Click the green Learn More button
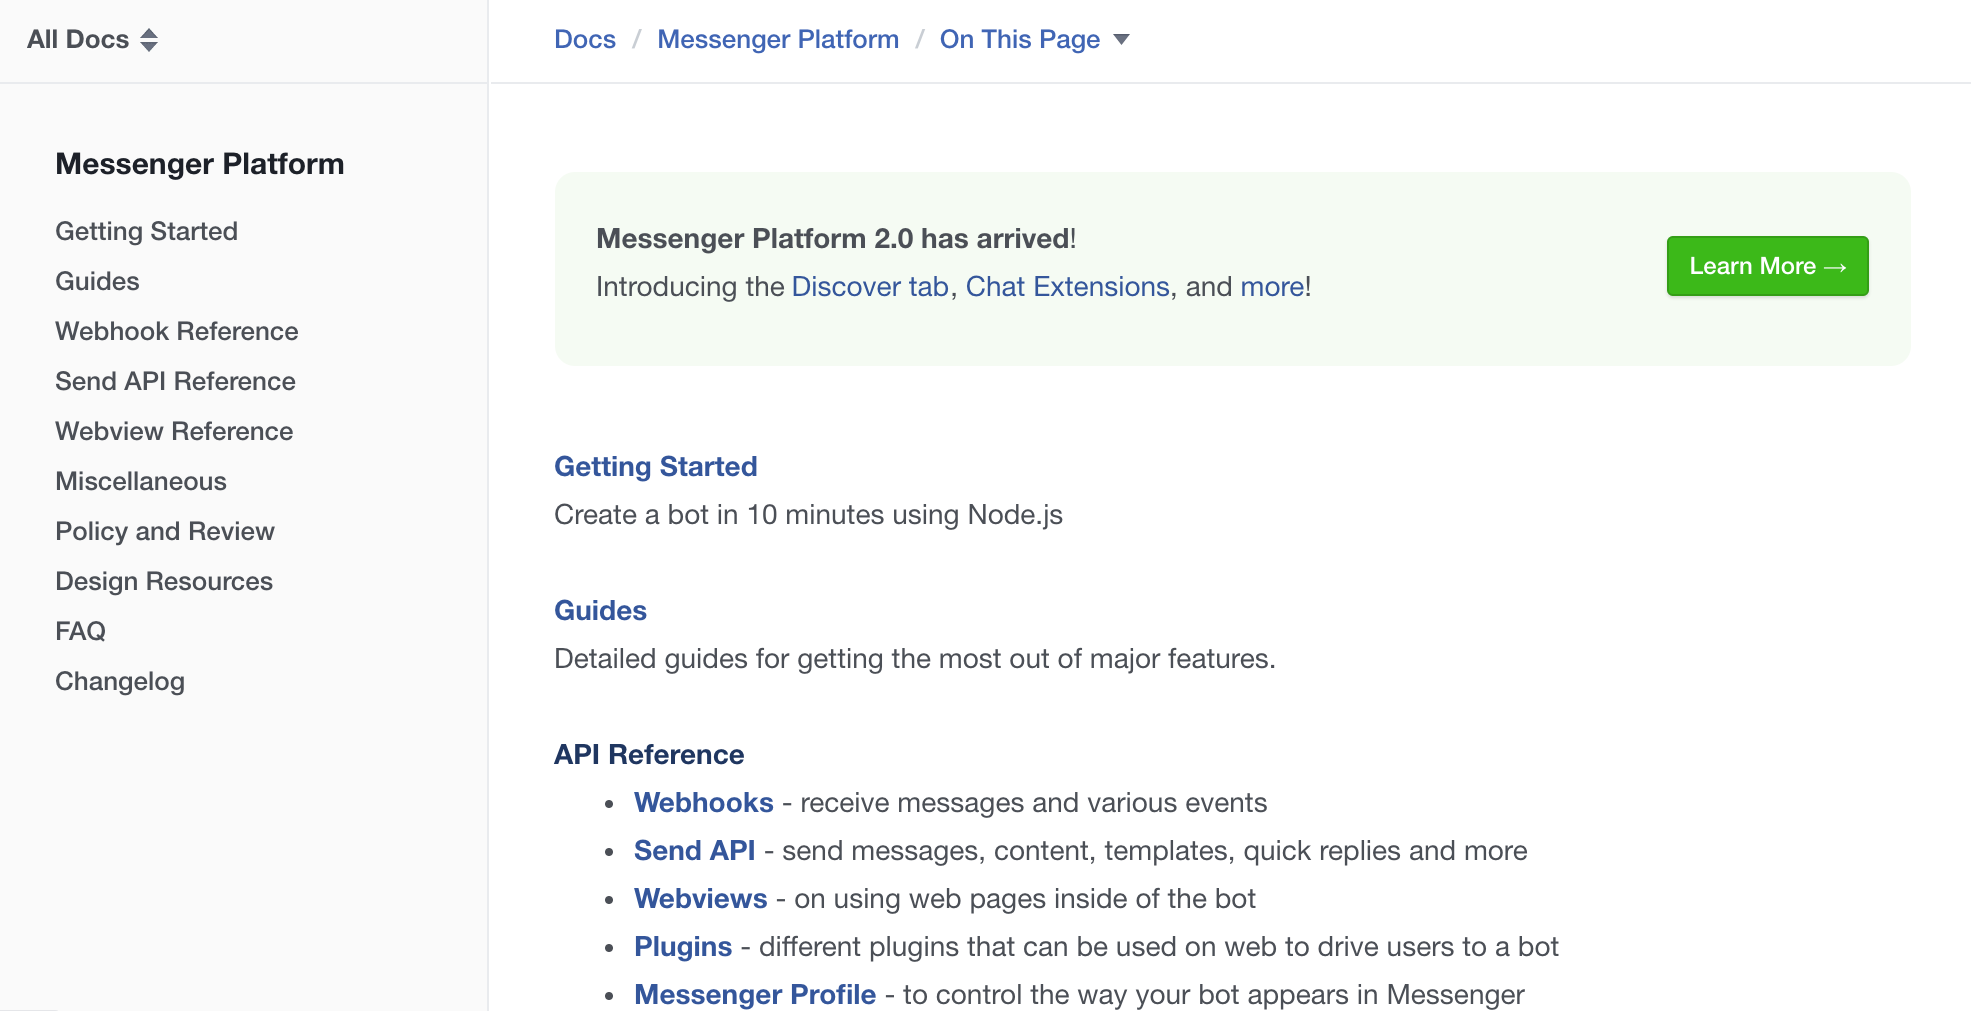 [x=1767, y=266]
